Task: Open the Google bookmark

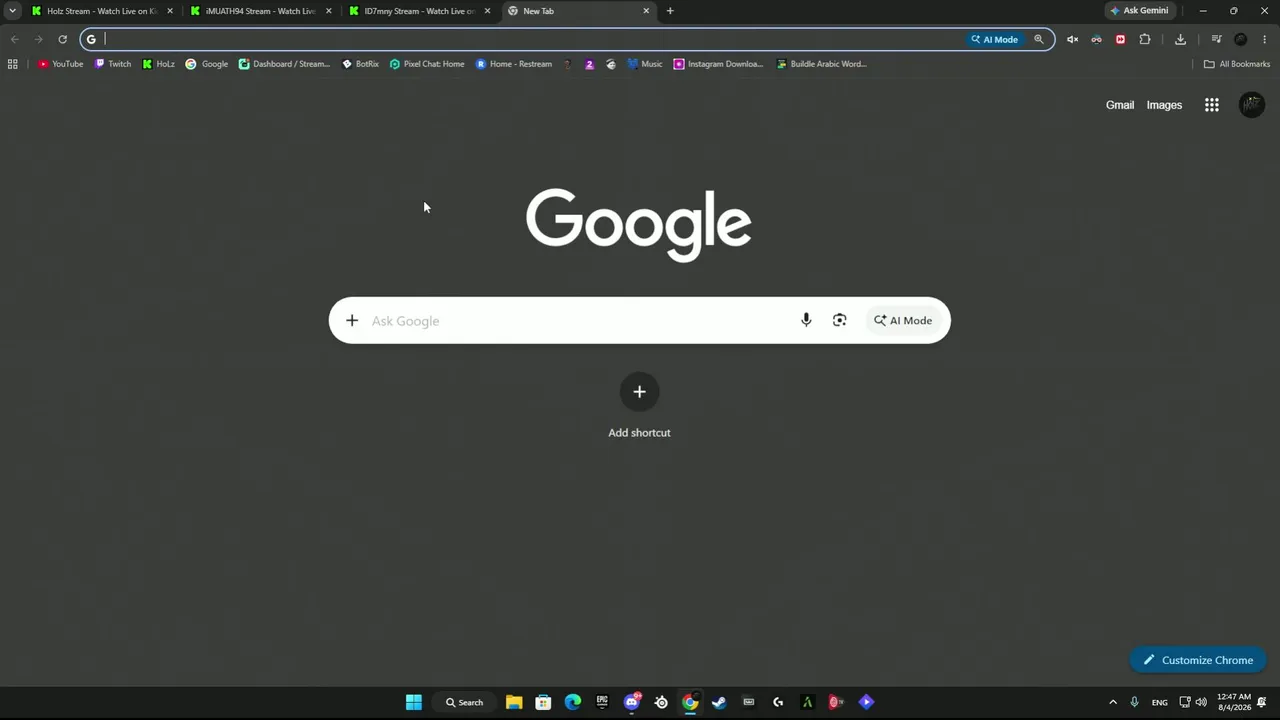Action: pos(206,64)
